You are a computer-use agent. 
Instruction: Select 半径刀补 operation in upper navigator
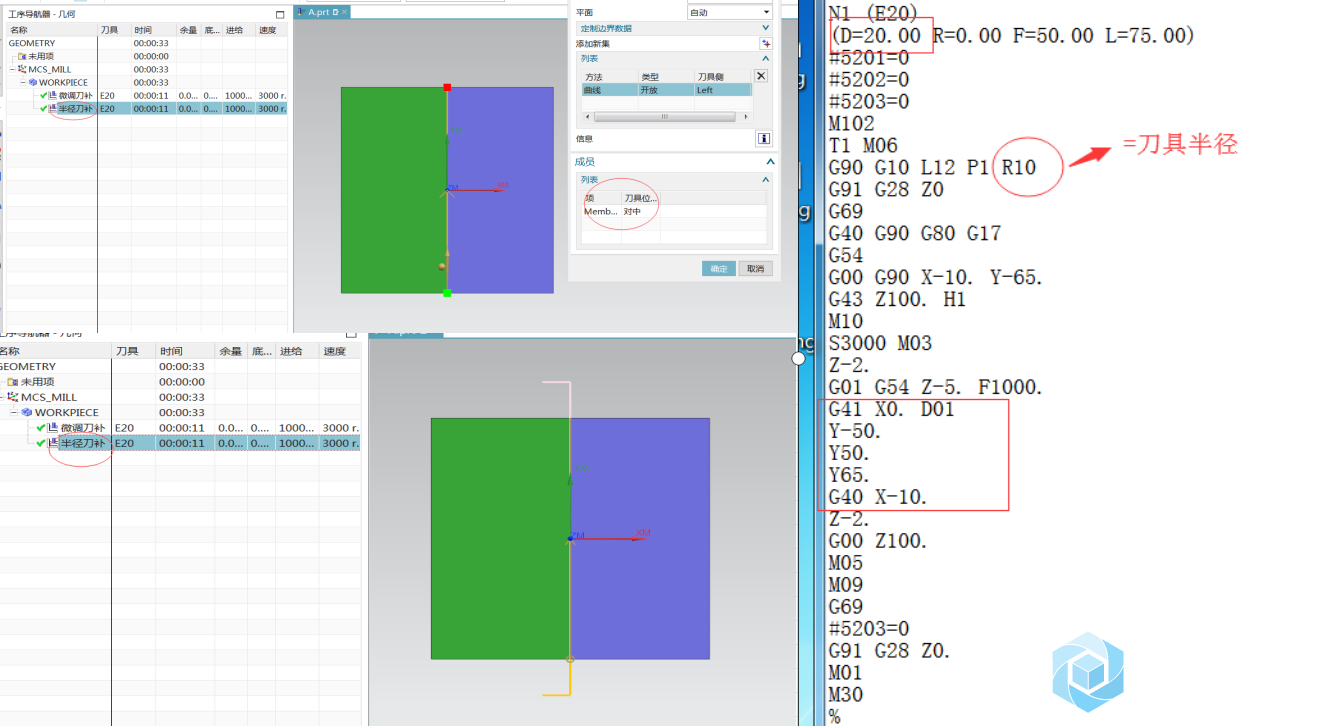pos(76,108)
